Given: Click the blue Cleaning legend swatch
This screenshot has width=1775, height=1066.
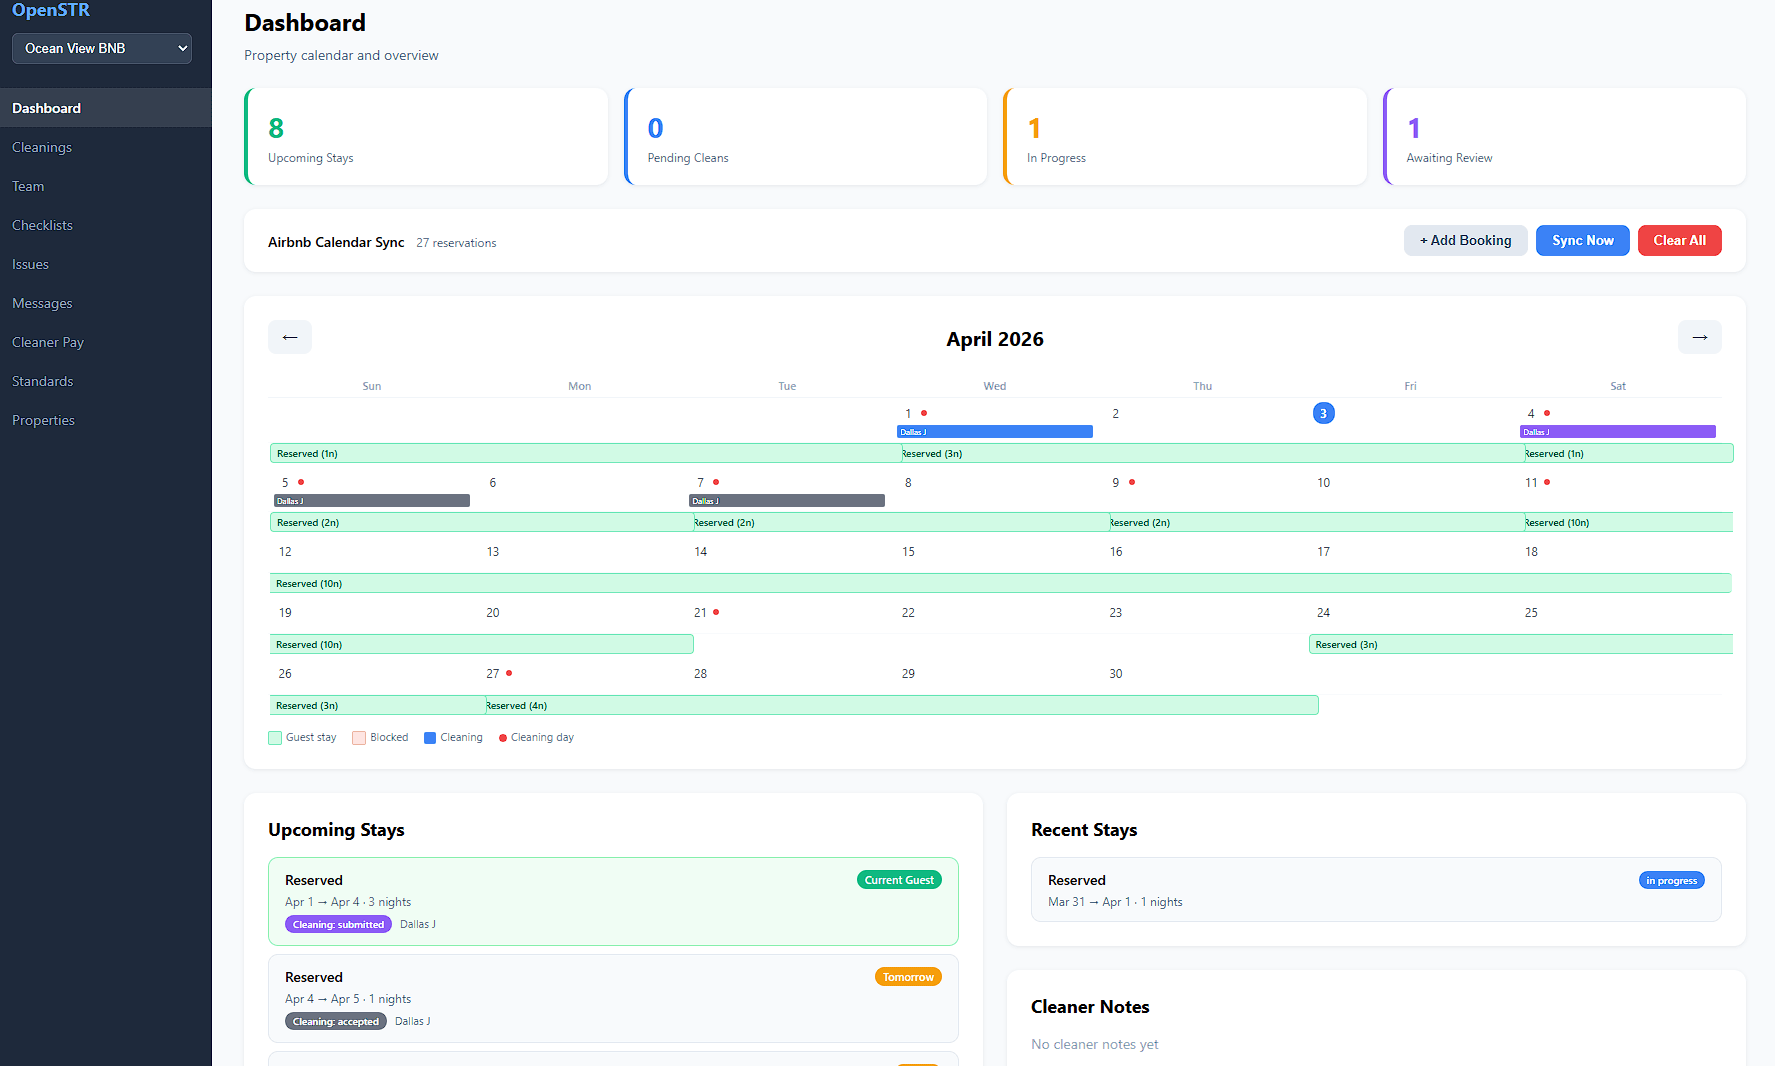Looking at the screenshot, I should [x=430, y=738].
